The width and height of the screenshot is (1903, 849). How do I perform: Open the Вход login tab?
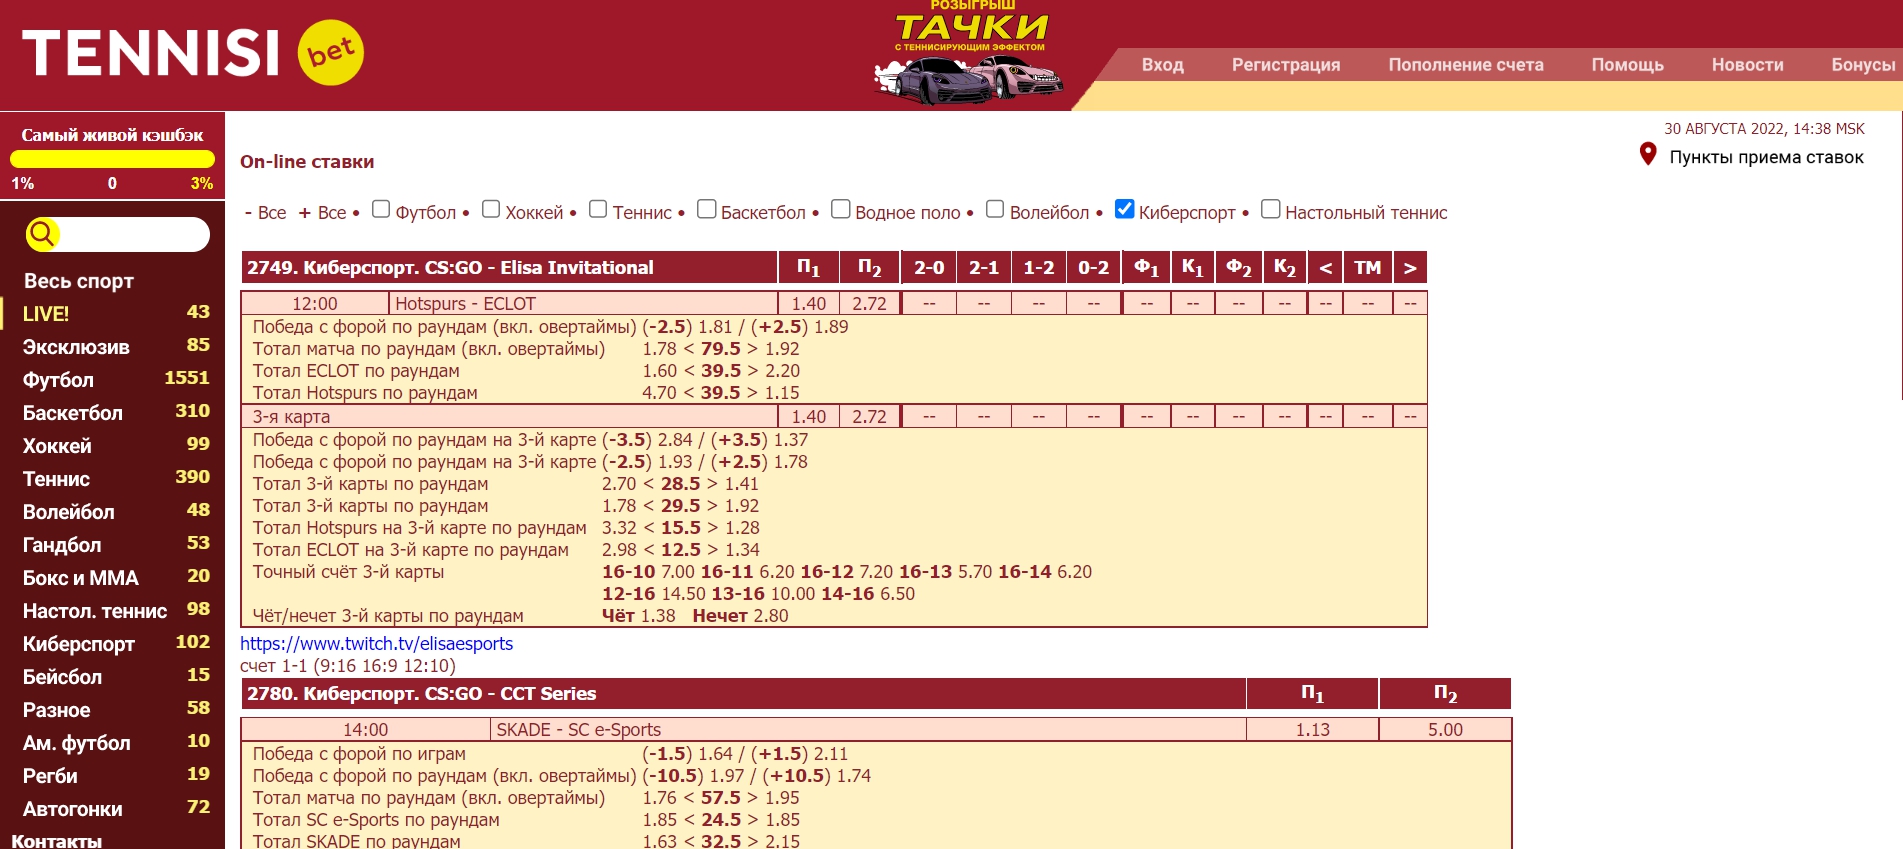point(1162,65)
